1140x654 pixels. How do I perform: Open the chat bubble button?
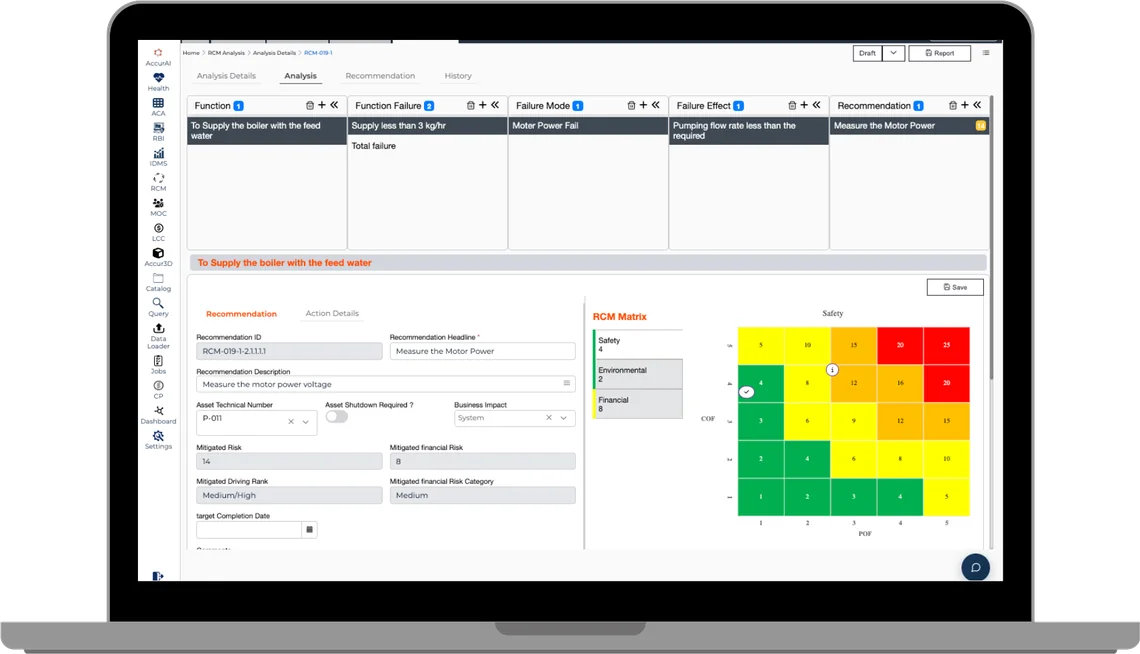pyautogui.click(x=975, y=568)
